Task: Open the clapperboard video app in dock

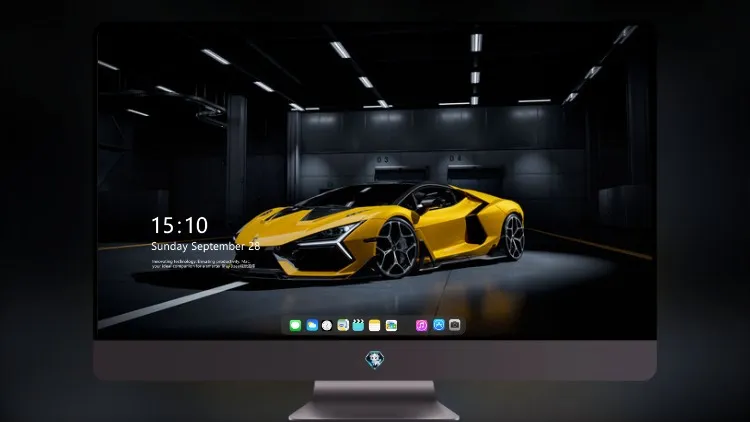Action: pyautogui.click(x=358, y=325)
